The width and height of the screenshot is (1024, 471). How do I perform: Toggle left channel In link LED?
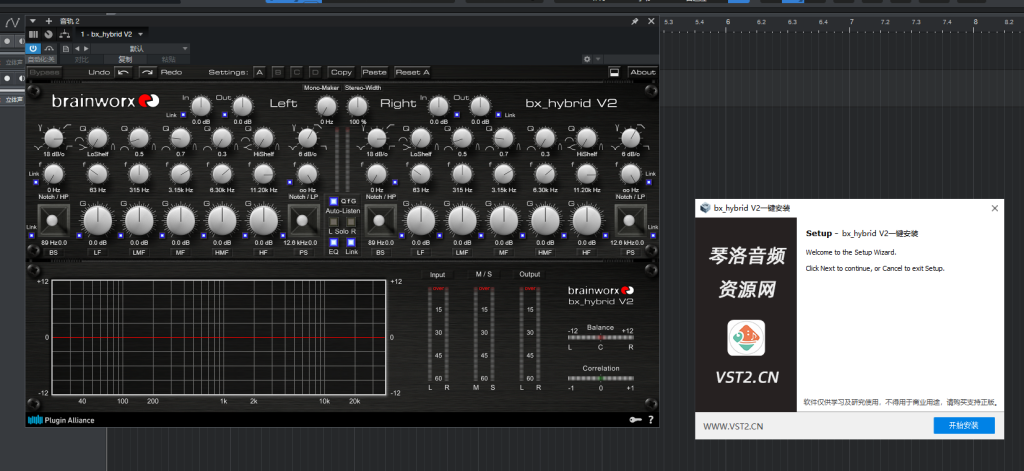click(184, 115)
